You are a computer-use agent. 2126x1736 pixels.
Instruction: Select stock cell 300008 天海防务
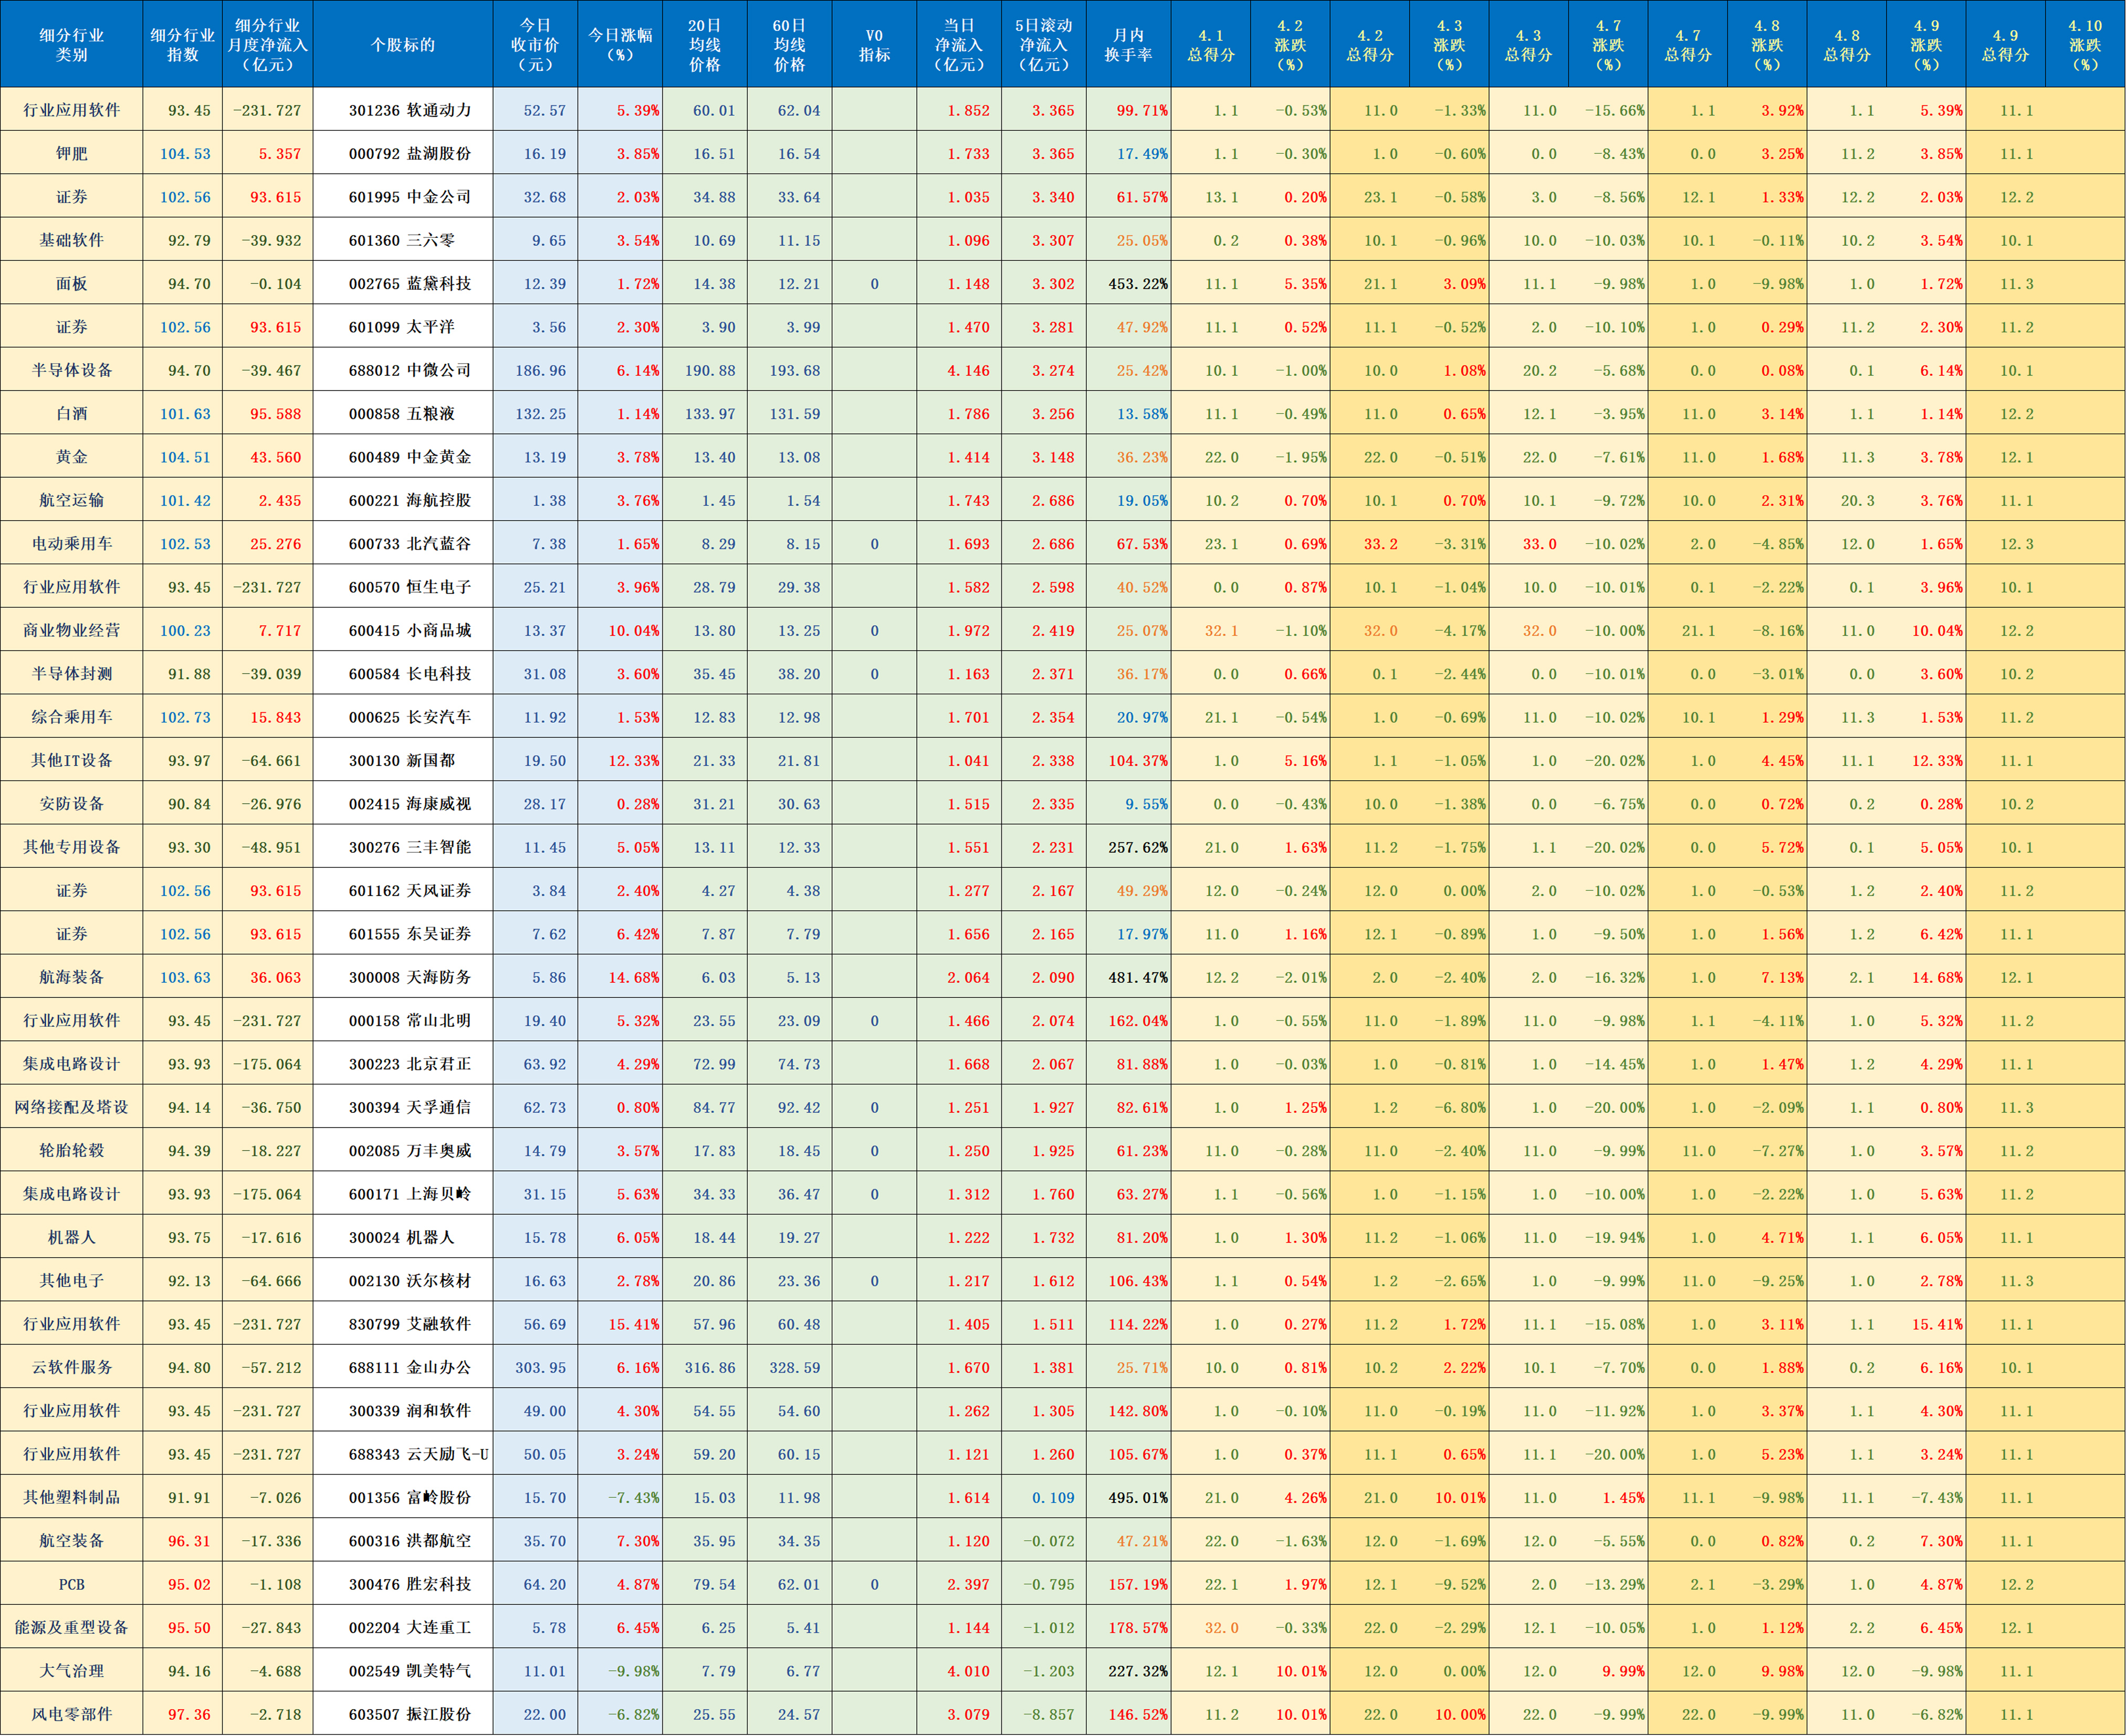point(403,977)
